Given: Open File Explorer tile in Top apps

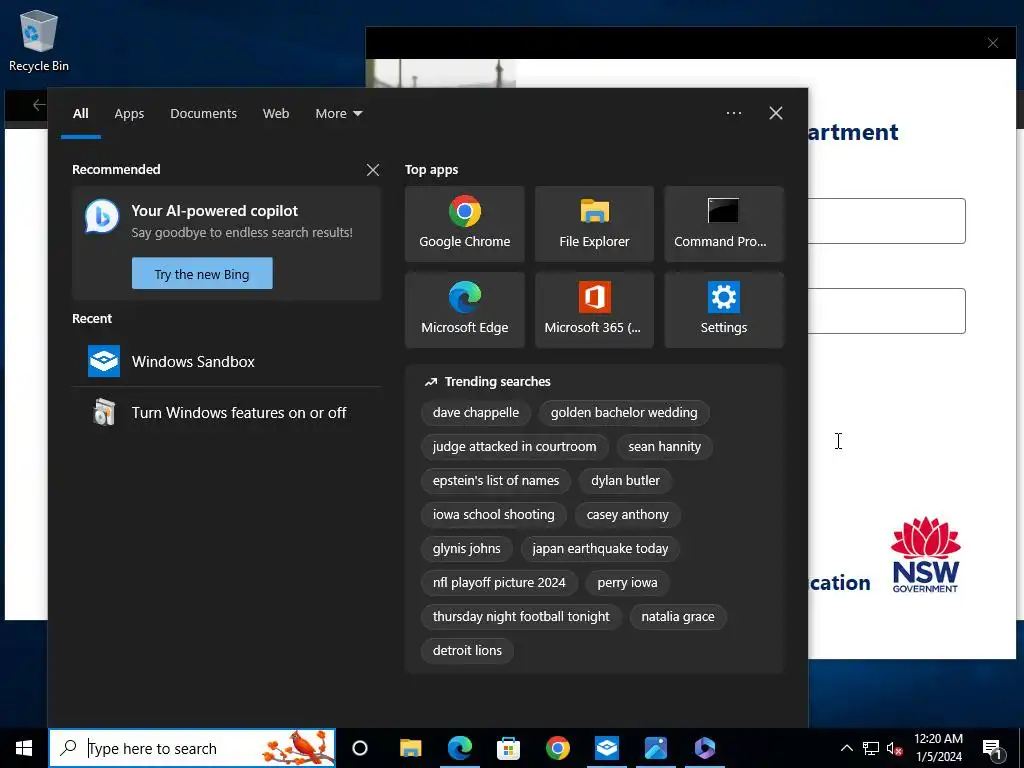Looking at the screenshot, I should (594, 224).
